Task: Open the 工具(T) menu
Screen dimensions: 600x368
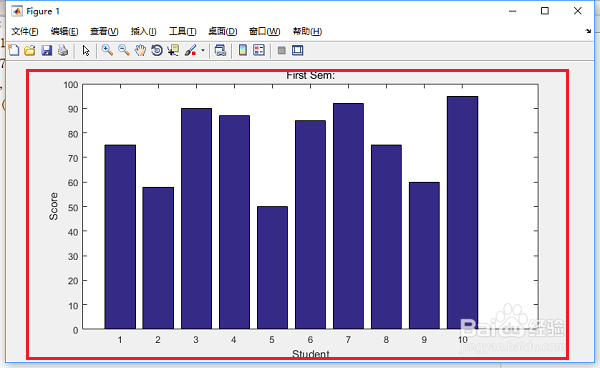Action: point(183,31)
